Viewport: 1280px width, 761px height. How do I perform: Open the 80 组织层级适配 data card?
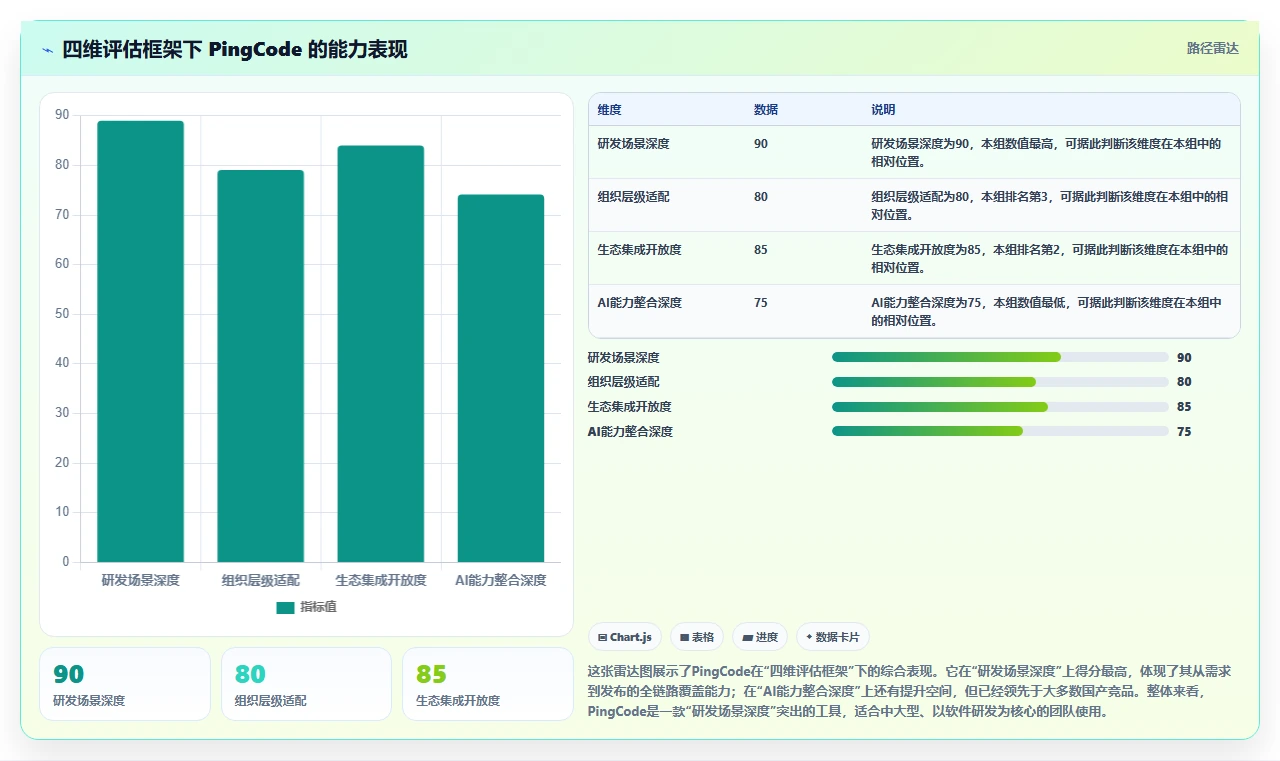[x=306, y=684]
